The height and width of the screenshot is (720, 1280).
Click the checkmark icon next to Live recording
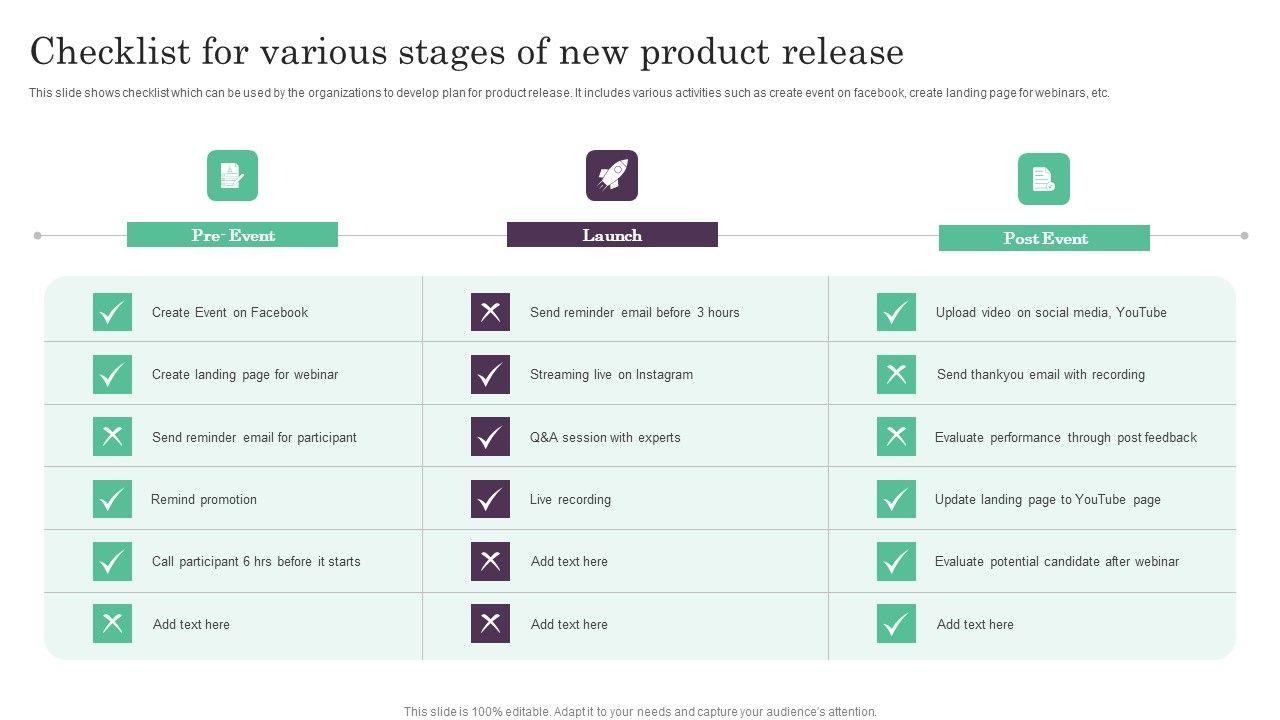(490, 499)
